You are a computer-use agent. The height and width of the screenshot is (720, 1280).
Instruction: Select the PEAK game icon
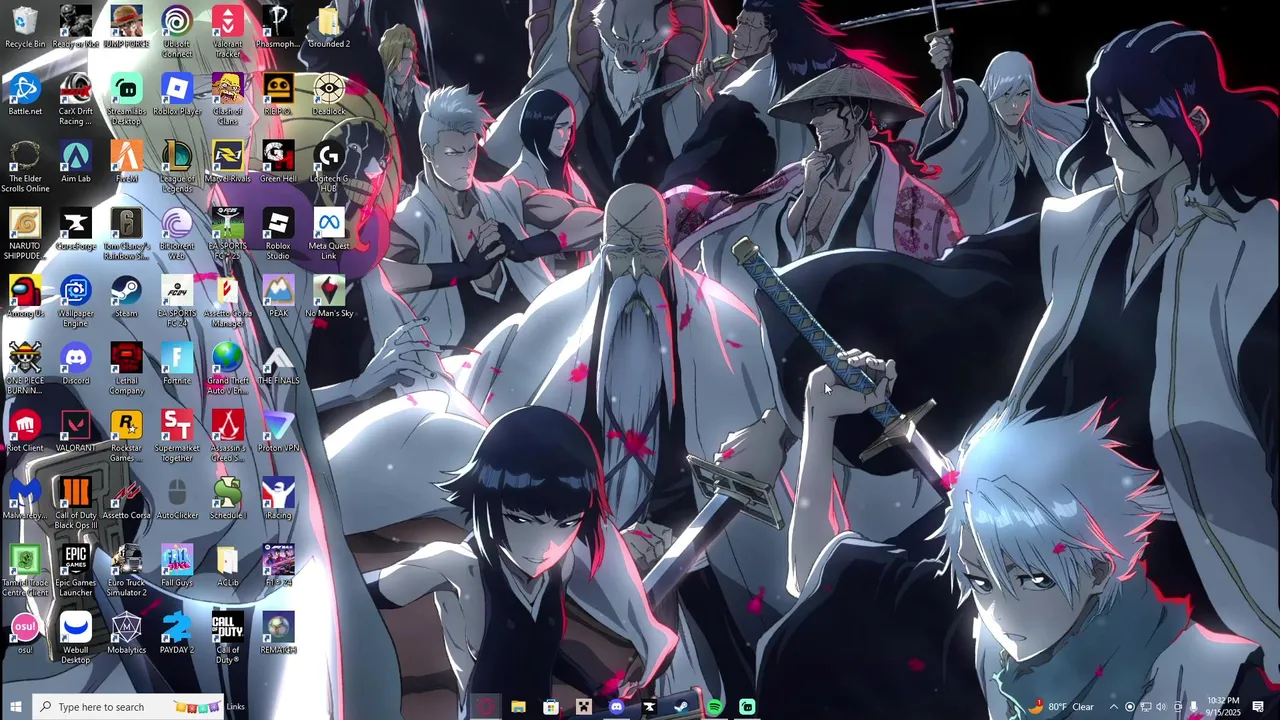pyautogui.click(x=278, y=297)
